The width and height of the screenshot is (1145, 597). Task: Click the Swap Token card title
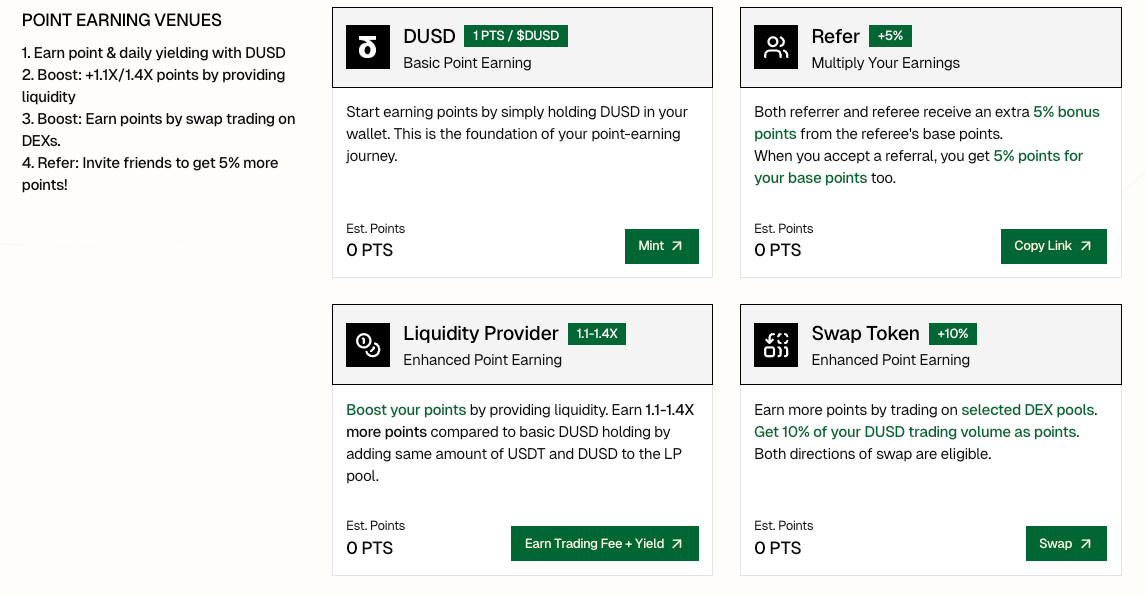click(865, 334)
